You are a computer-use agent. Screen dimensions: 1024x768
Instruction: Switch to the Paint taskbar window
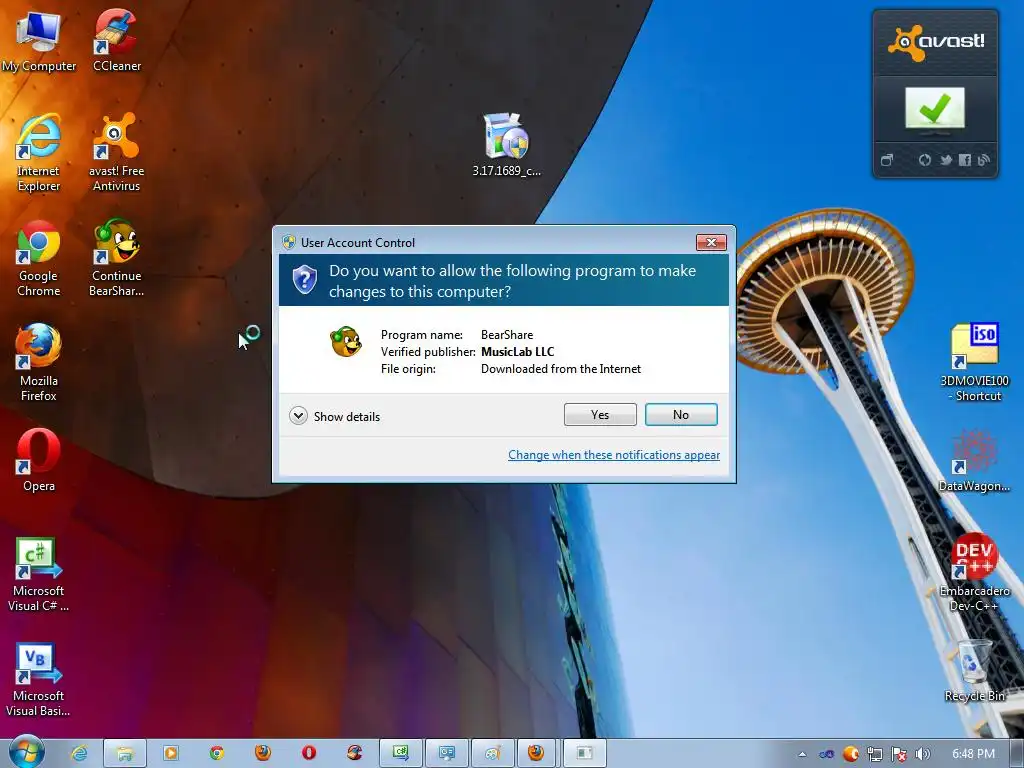click(492, 753)
